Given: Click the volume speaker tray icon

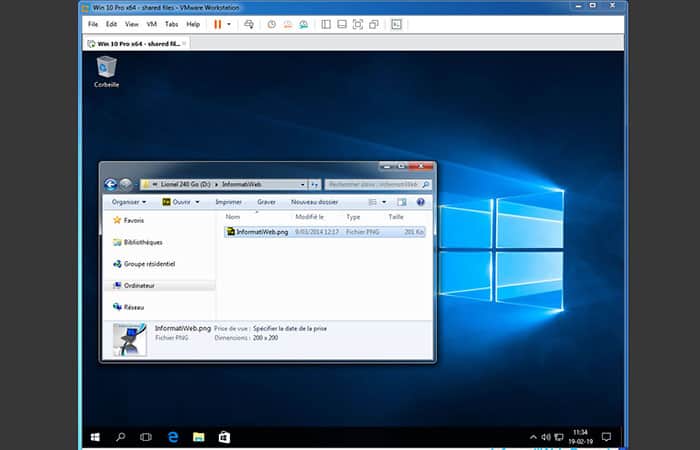Looking at the screenshot, I should (546, 437).
